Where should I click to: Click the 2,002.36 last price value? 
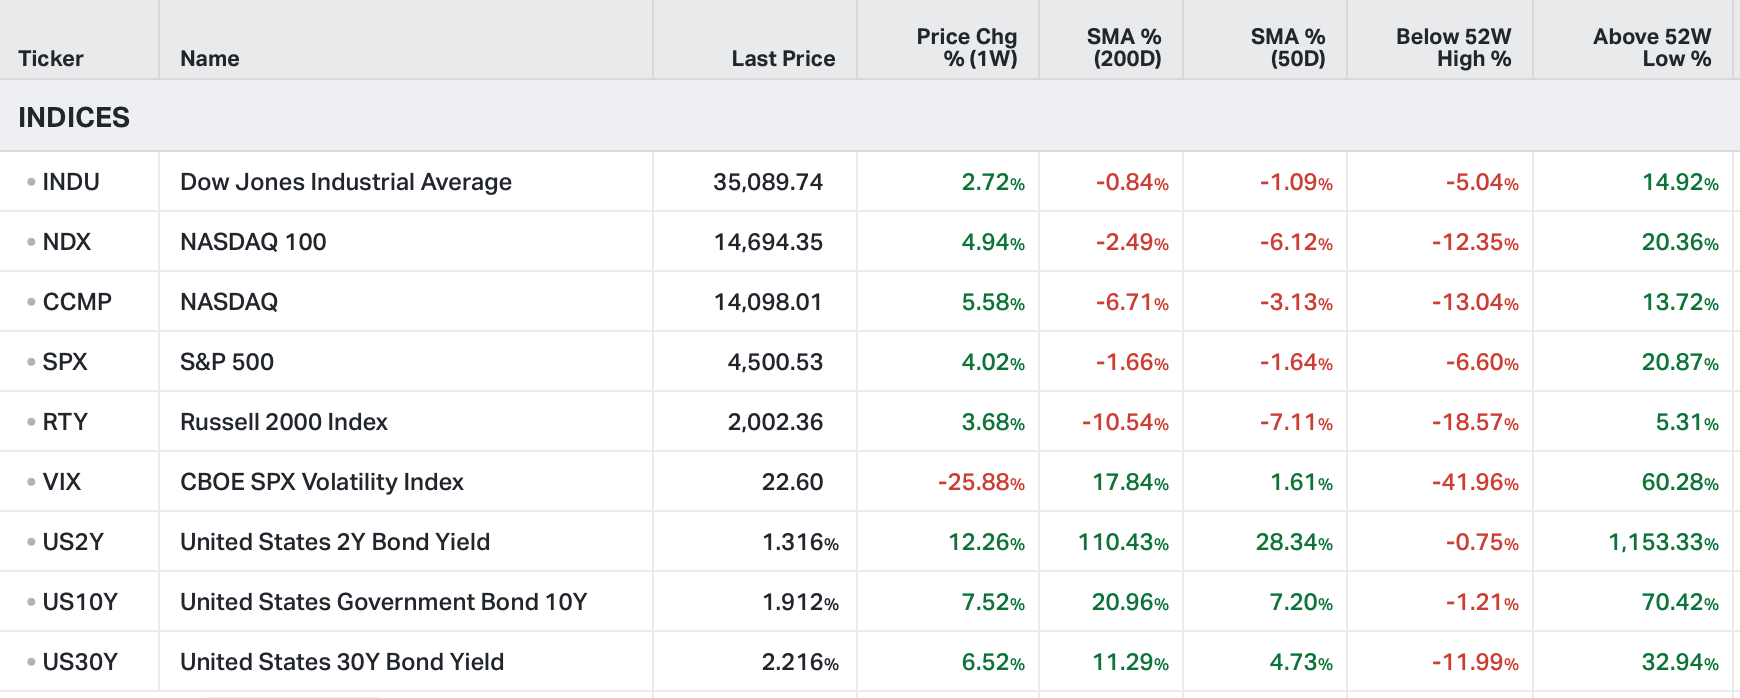(x=775, y=422)
